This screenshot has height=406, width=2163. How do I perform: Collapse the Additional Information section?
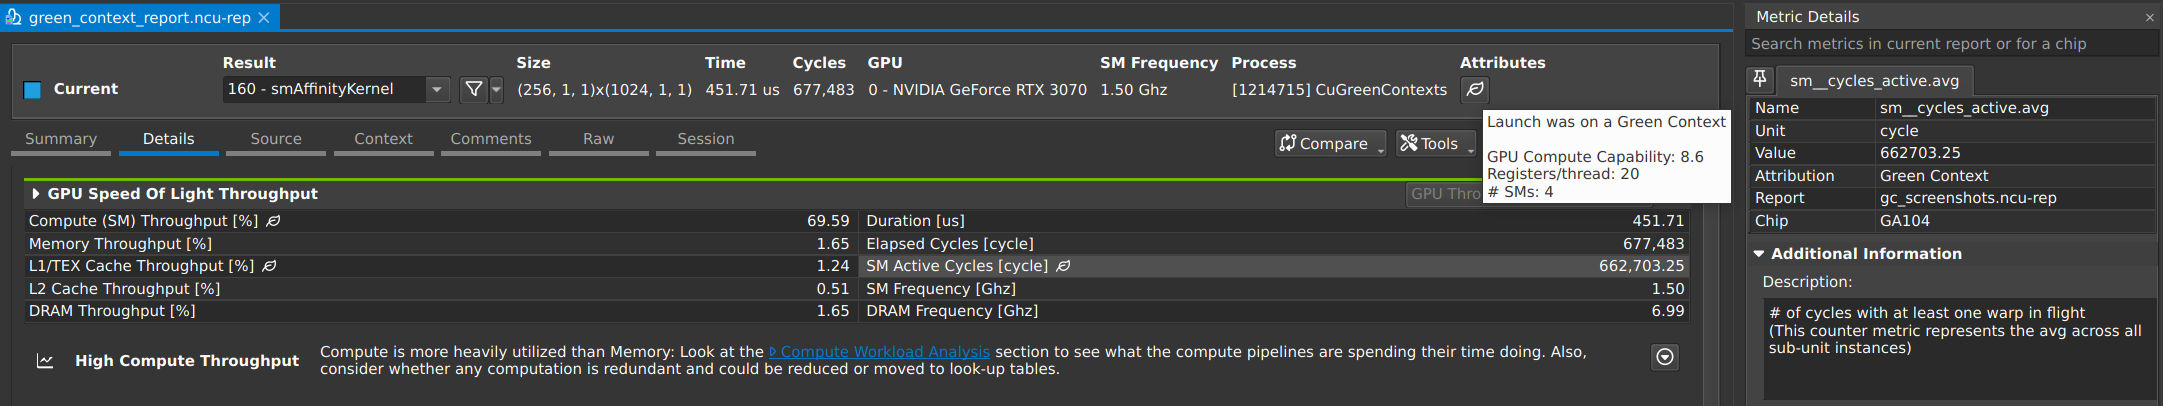pos(1759,254)
